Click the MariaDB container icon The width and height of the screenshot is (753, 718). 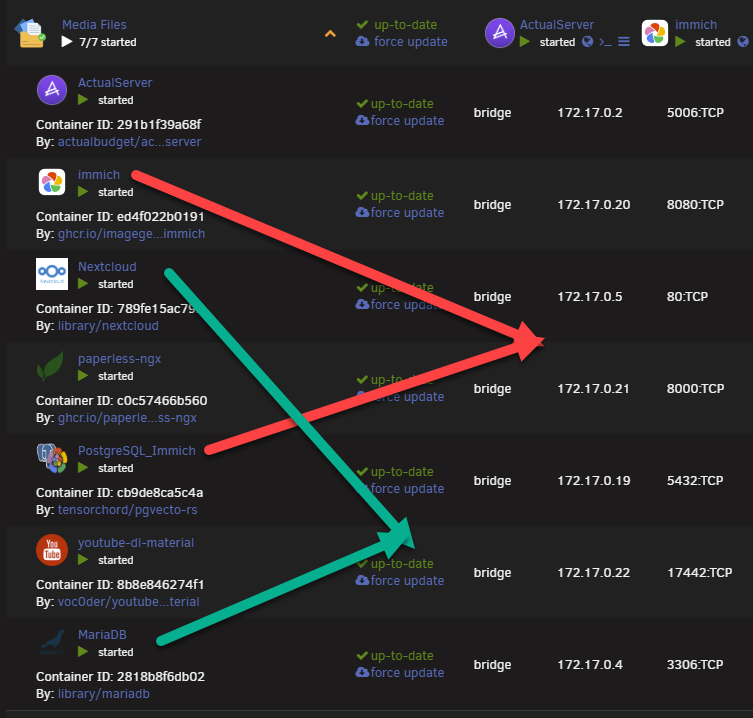pyautogui.click(x=52, y=643)
